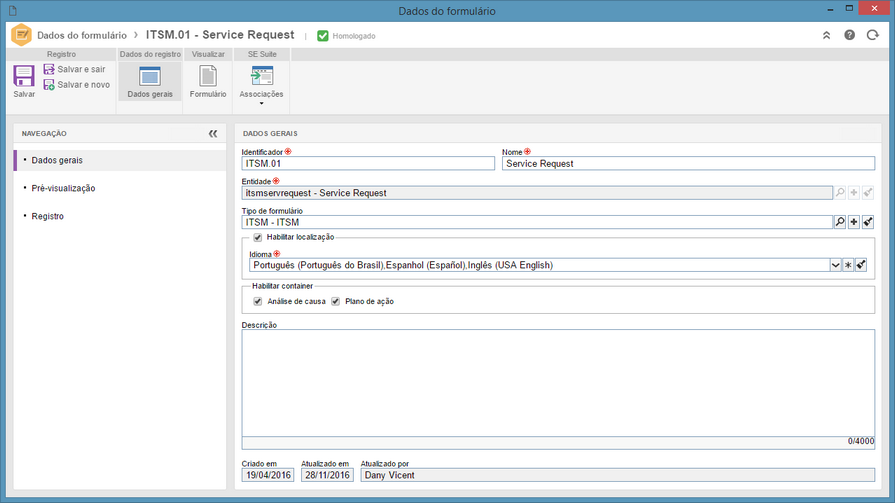Click inside the Descrição text area

558,383
